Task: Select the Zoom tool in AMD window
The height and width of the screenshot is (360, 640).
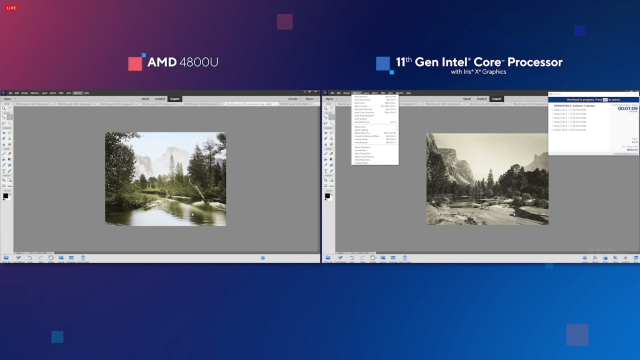Action: tap(4, 108)
